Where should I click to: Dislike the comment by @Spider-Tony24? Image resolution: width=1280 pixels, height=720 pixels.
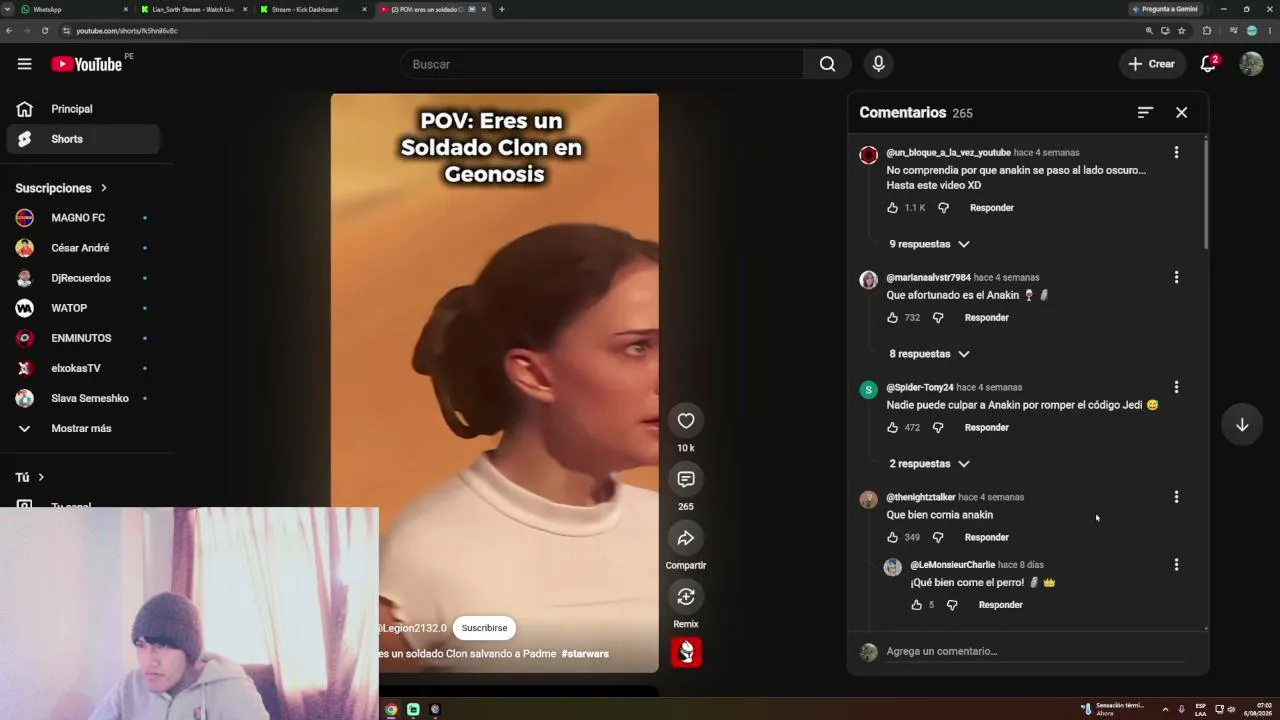(x=938, y=428)
